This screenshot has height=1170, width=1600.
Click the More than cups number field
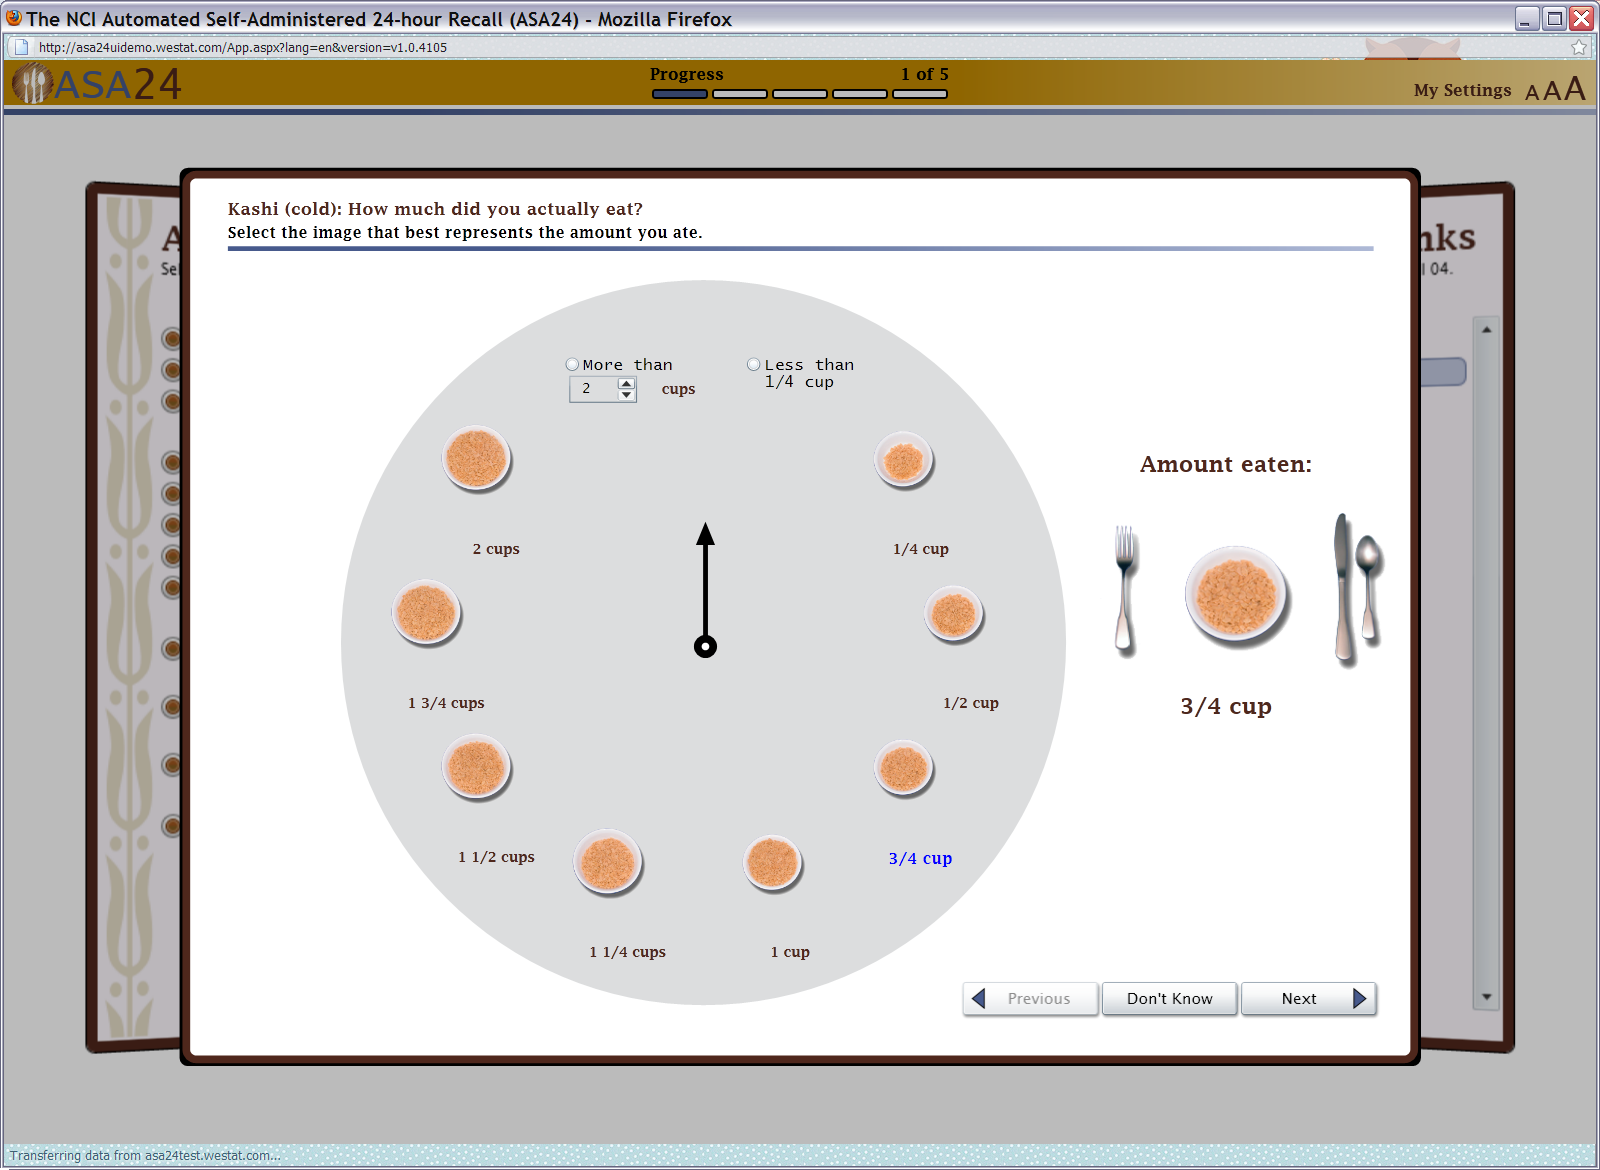(594, 389)
